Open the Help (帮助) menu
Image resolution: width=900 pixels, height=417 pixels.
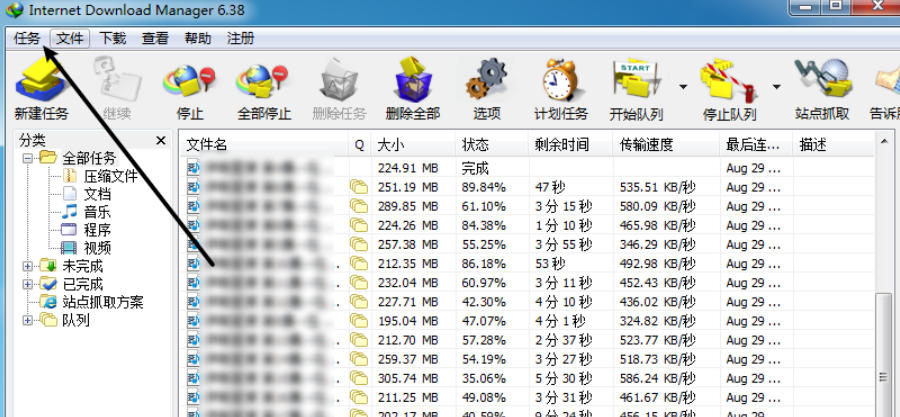click(x=197, y=39)
